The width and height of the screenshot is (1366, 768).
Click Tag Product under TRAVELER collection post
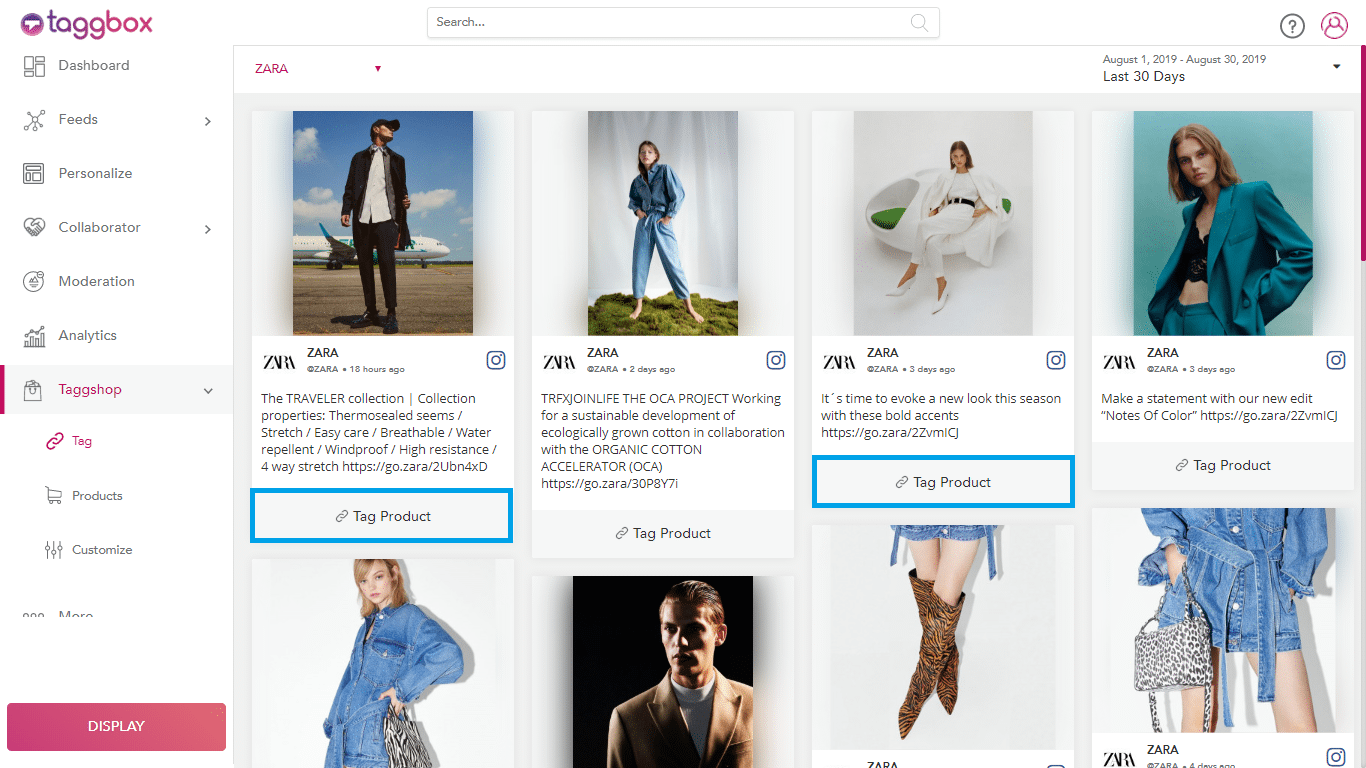[382, 516]
